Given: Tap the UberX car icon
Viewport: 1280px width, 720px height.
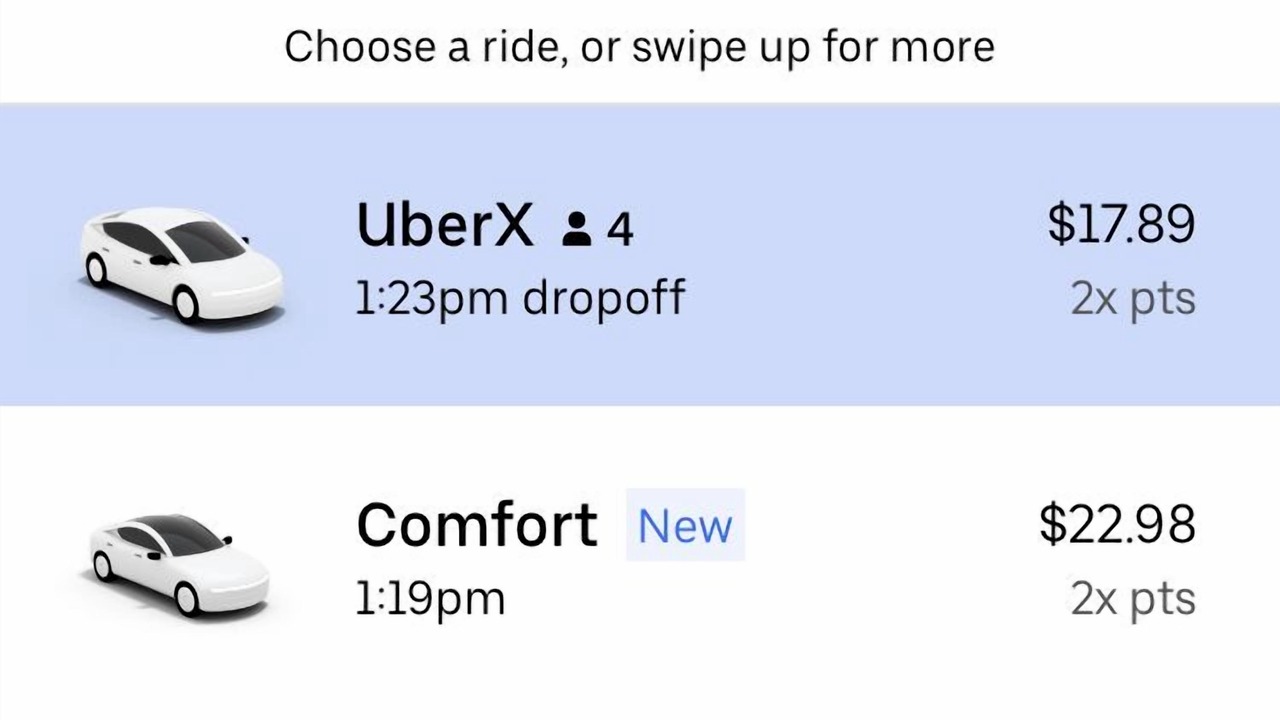Looking at the screenshot, I should pyautogui.click(x=180, y=264).
